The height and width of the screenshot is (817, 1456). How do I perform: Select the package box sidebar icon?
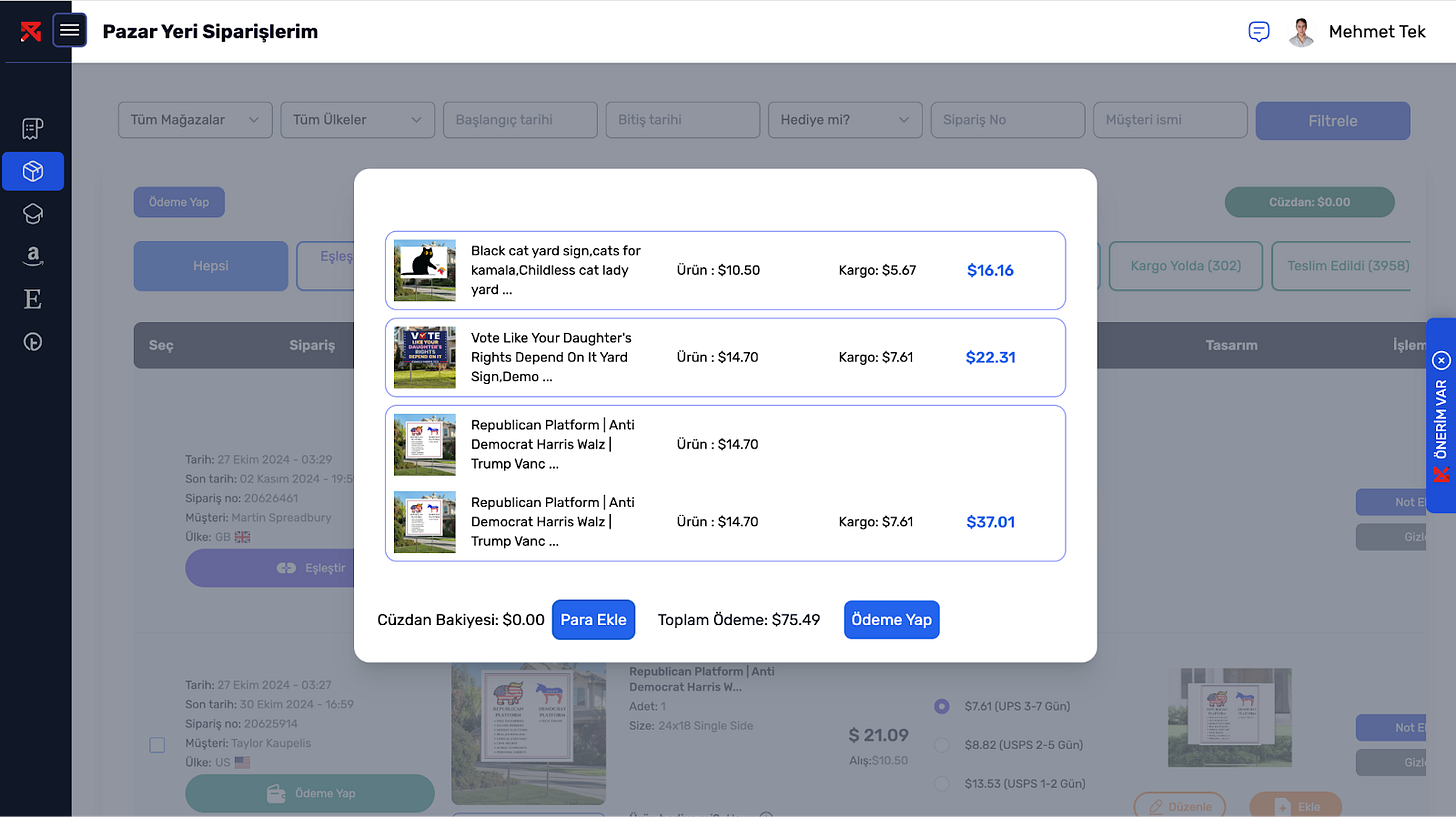coord(33,171)
